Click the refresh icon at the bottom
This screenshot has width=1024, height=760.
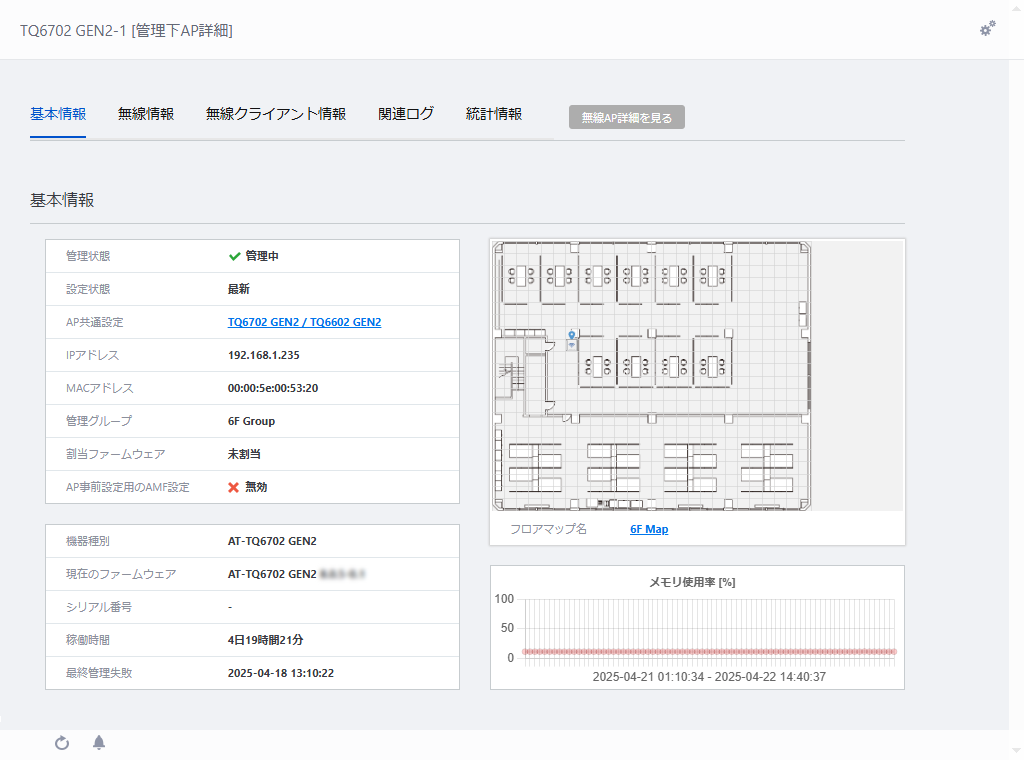[x=62, y=742]
